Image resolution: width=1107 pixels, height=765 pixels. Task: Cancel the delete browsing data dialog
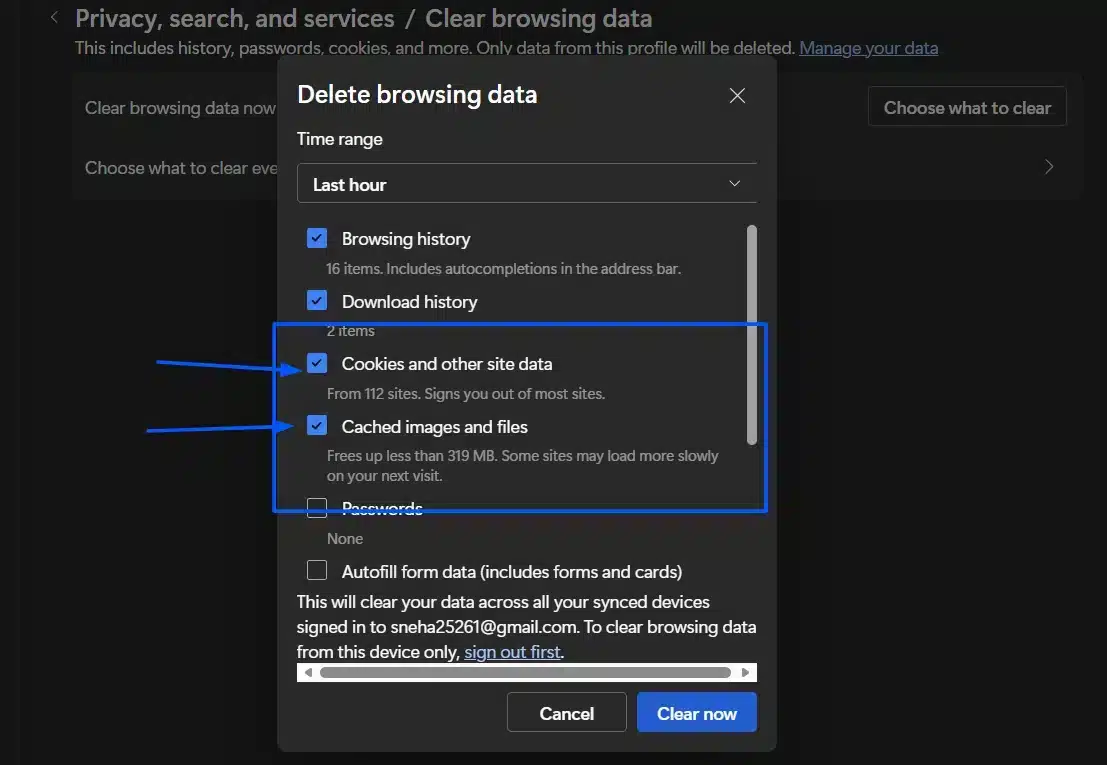tap(566, 713)
